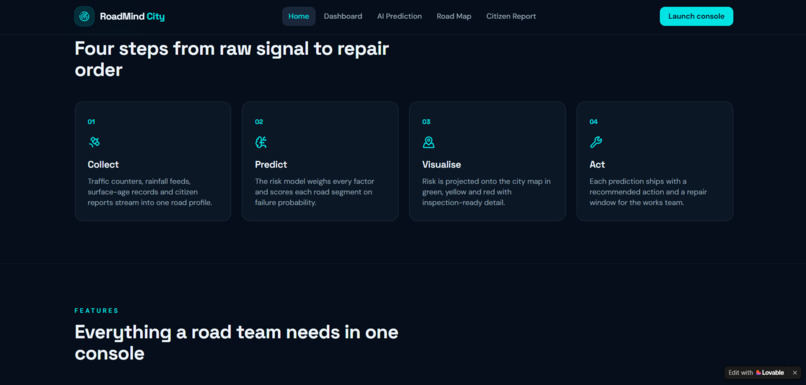Open the Citizen Report page
Screen dimensions: 806x385
click(x=511, y=16)
